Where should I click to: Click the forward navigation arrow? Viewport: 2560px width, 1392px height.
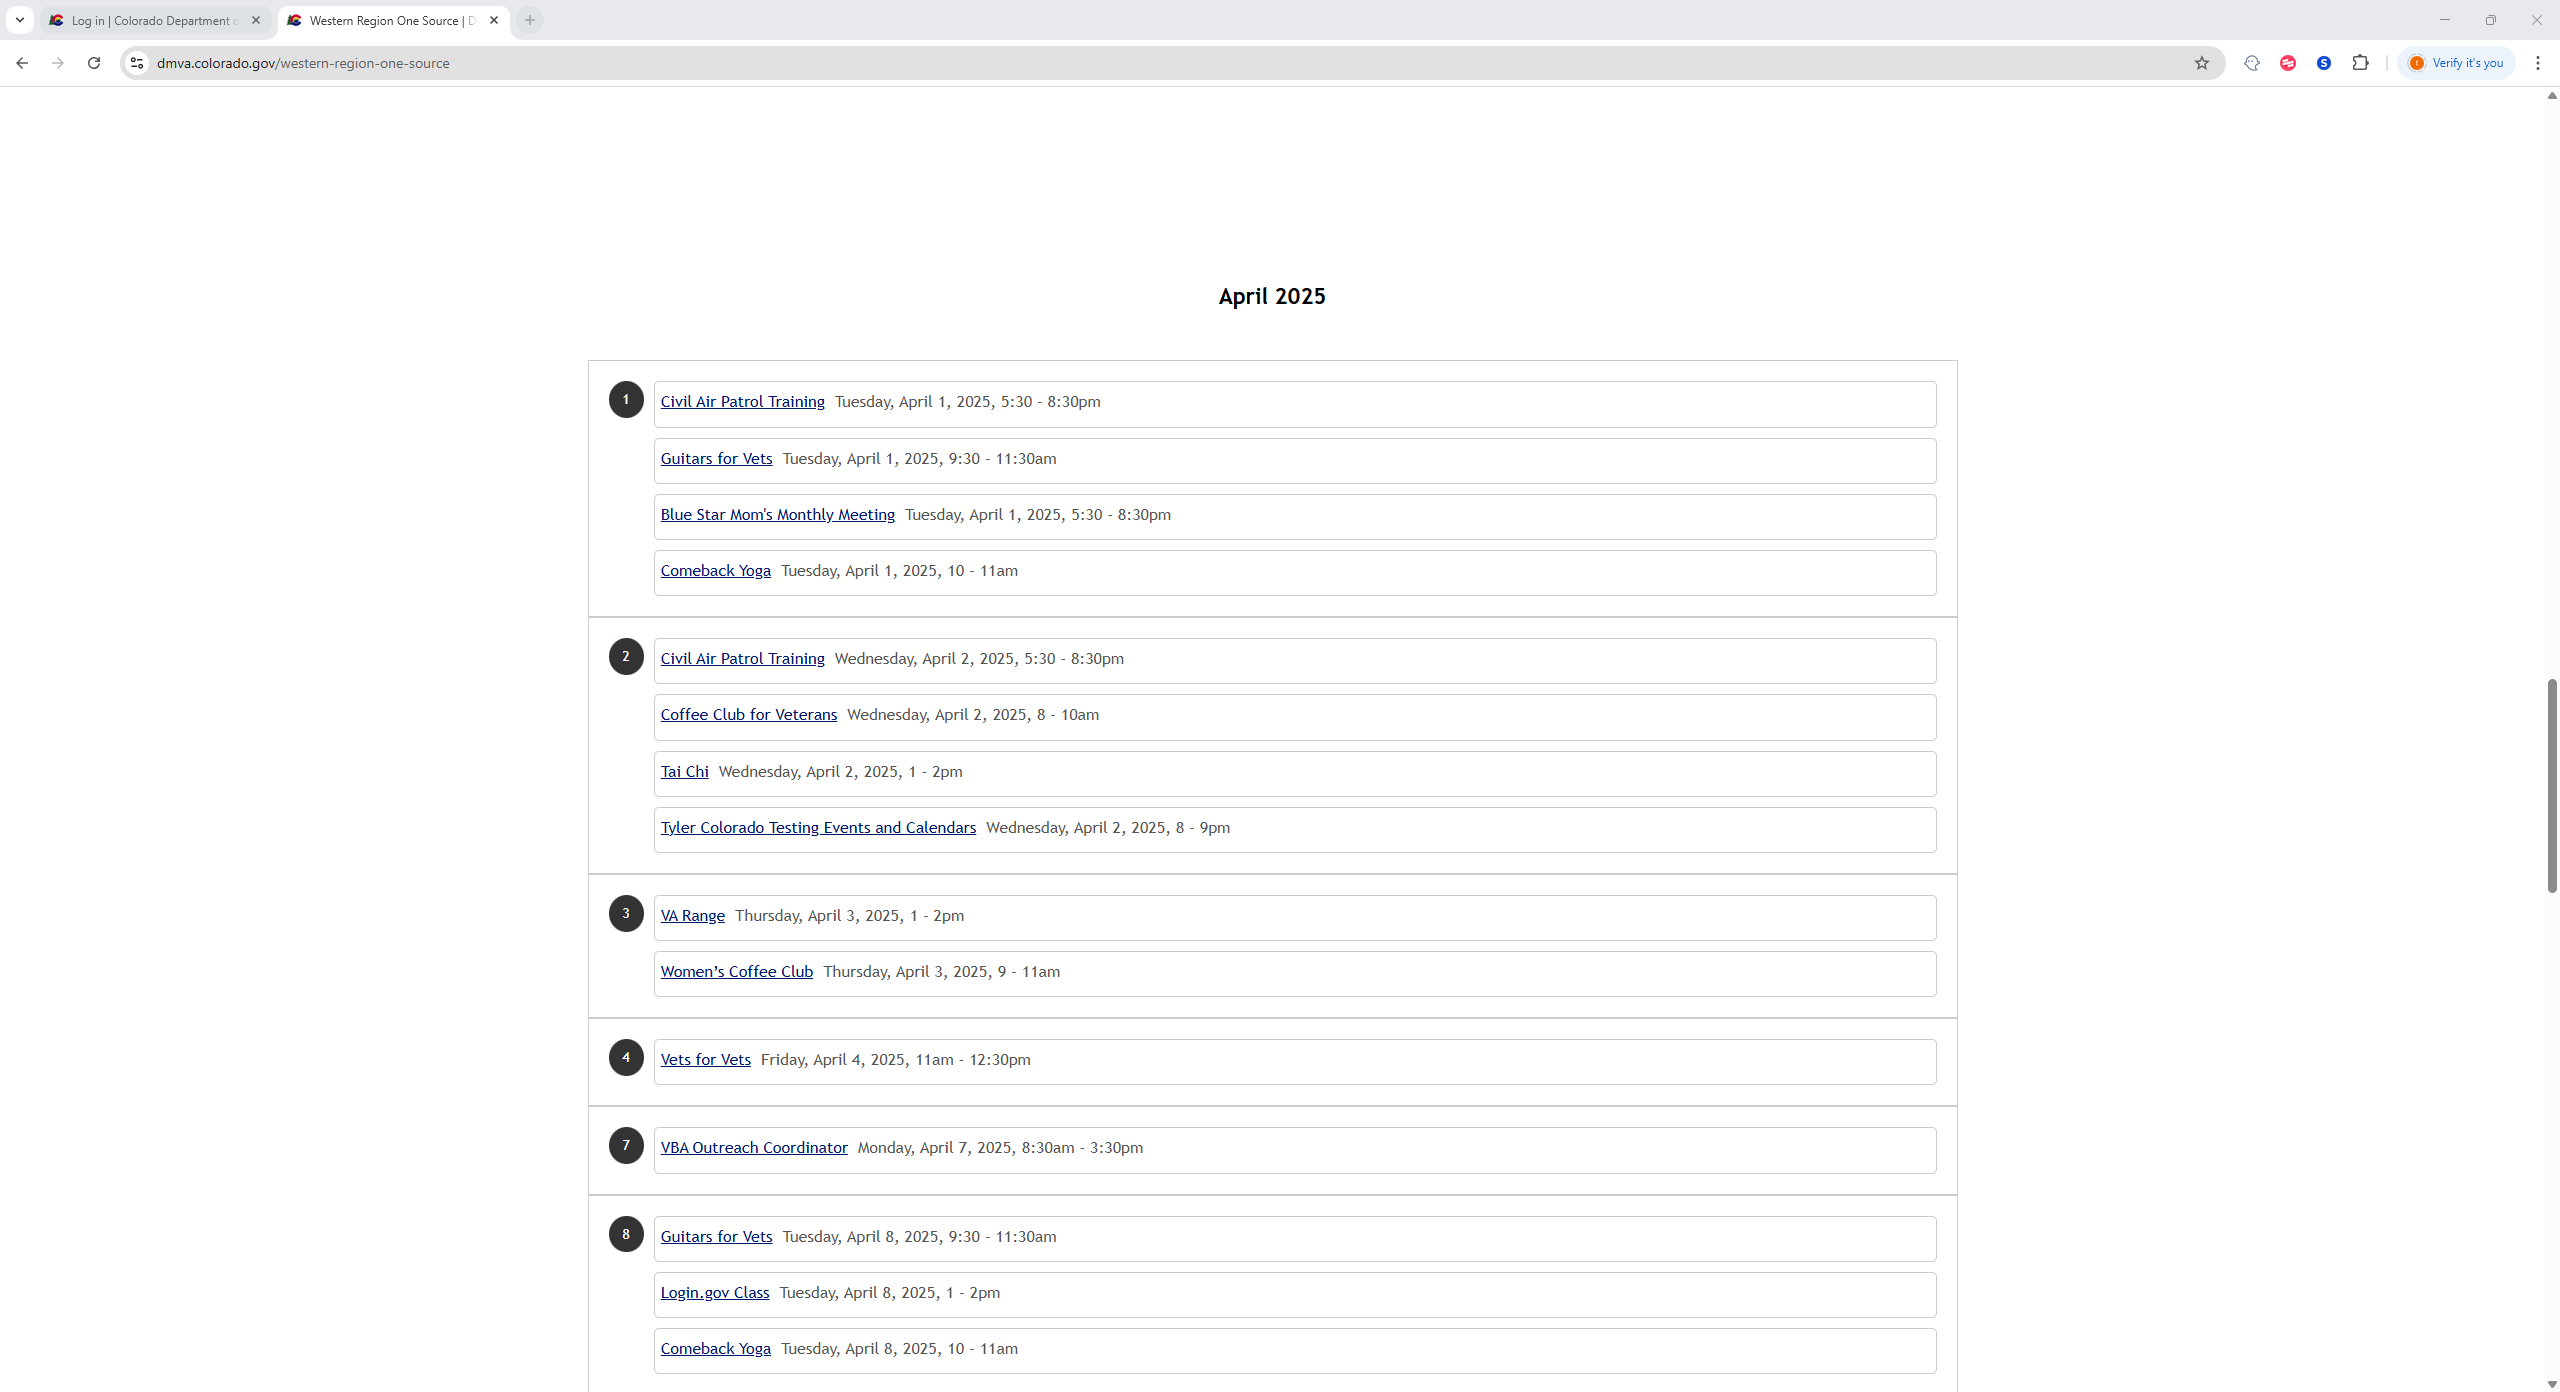point(58,63)
